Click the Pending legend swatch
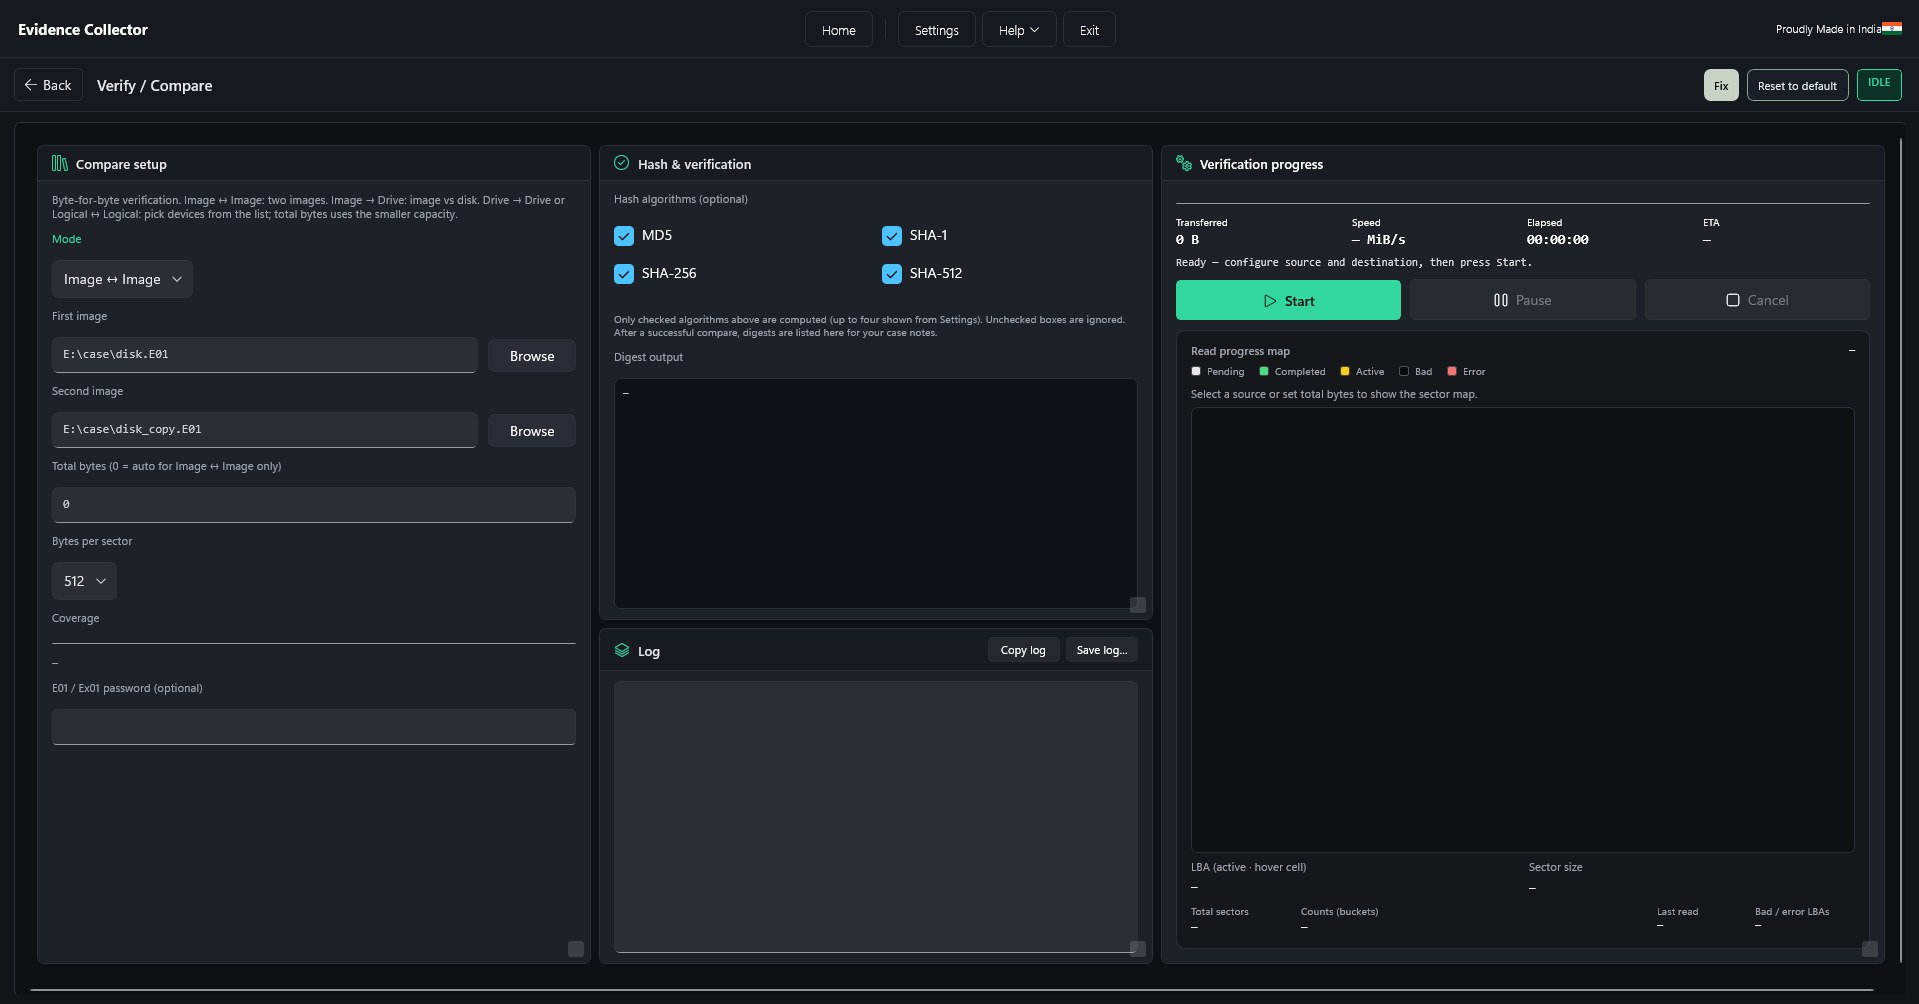1919x1004 pixels. pyautogui.click(x=1196, y=371)
